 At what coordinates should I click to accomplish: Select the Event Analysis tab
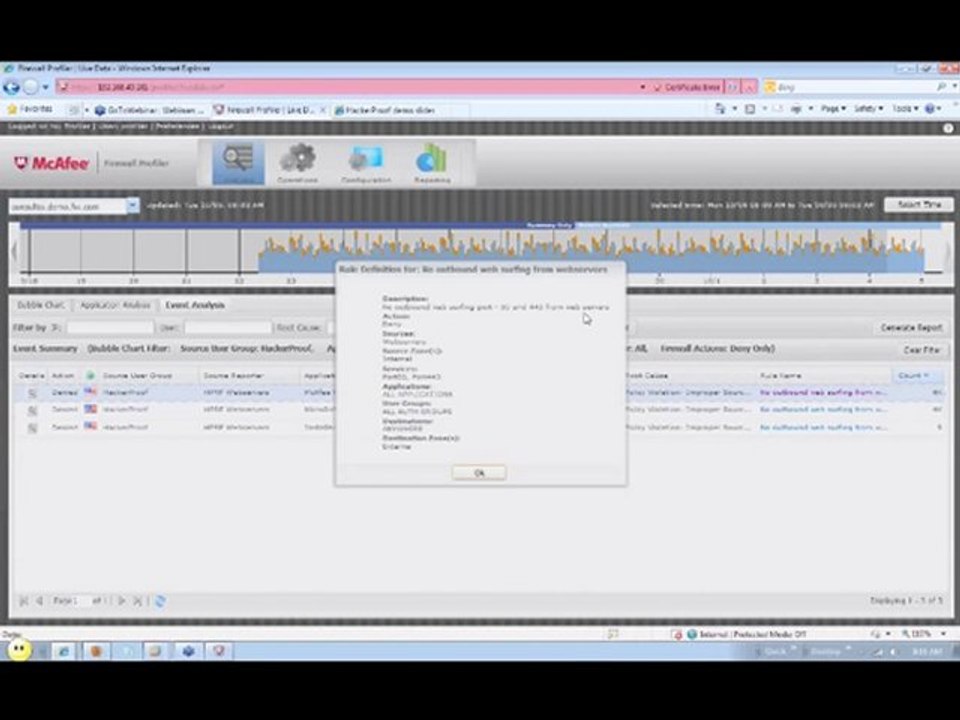click(195, 305)
